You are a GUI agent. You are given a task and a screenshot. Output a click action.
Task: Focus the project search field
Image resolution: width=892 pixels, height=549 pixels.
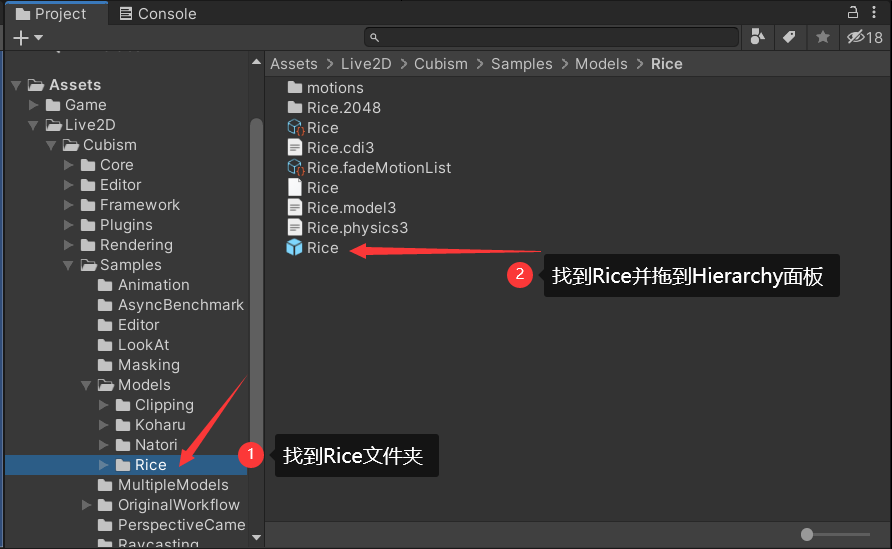click(551, 38)
